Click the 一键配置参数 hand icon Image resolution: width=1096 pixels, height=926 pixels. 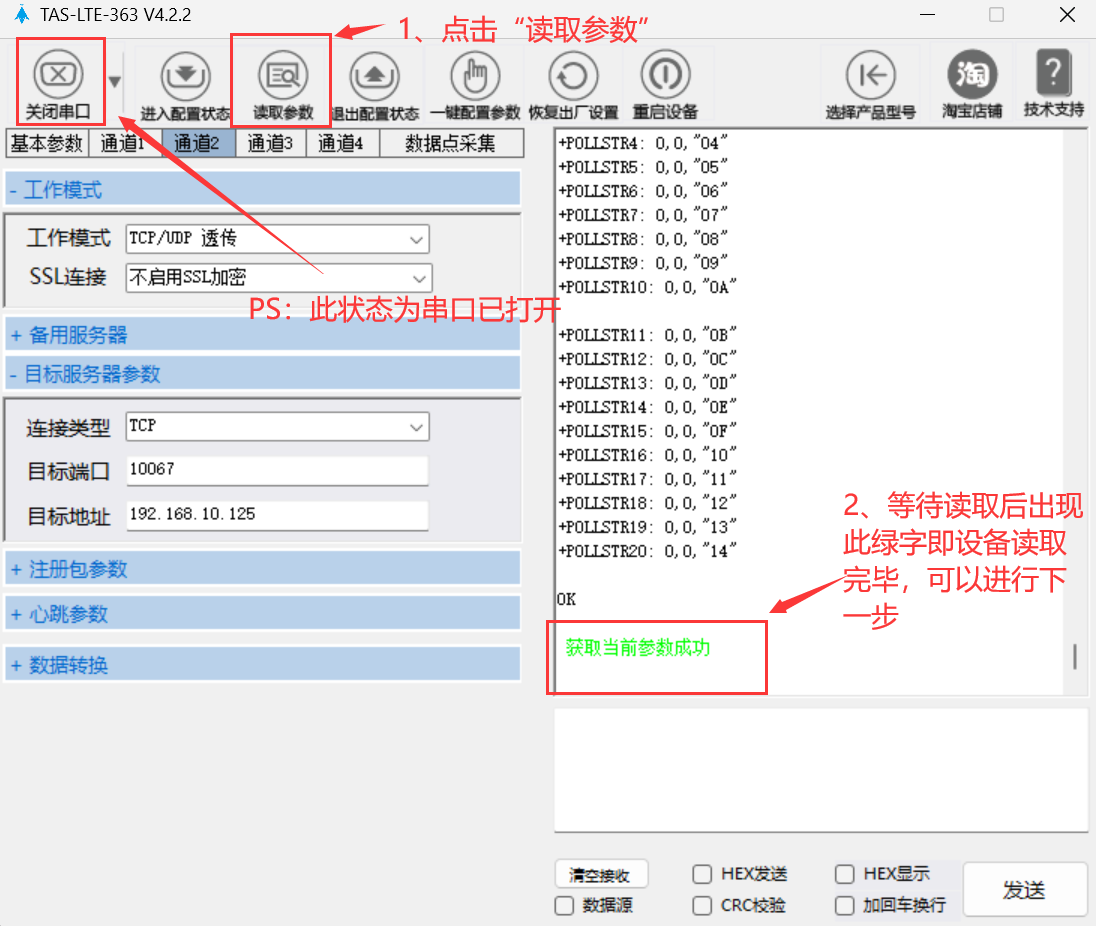click(x=475, y=76)
